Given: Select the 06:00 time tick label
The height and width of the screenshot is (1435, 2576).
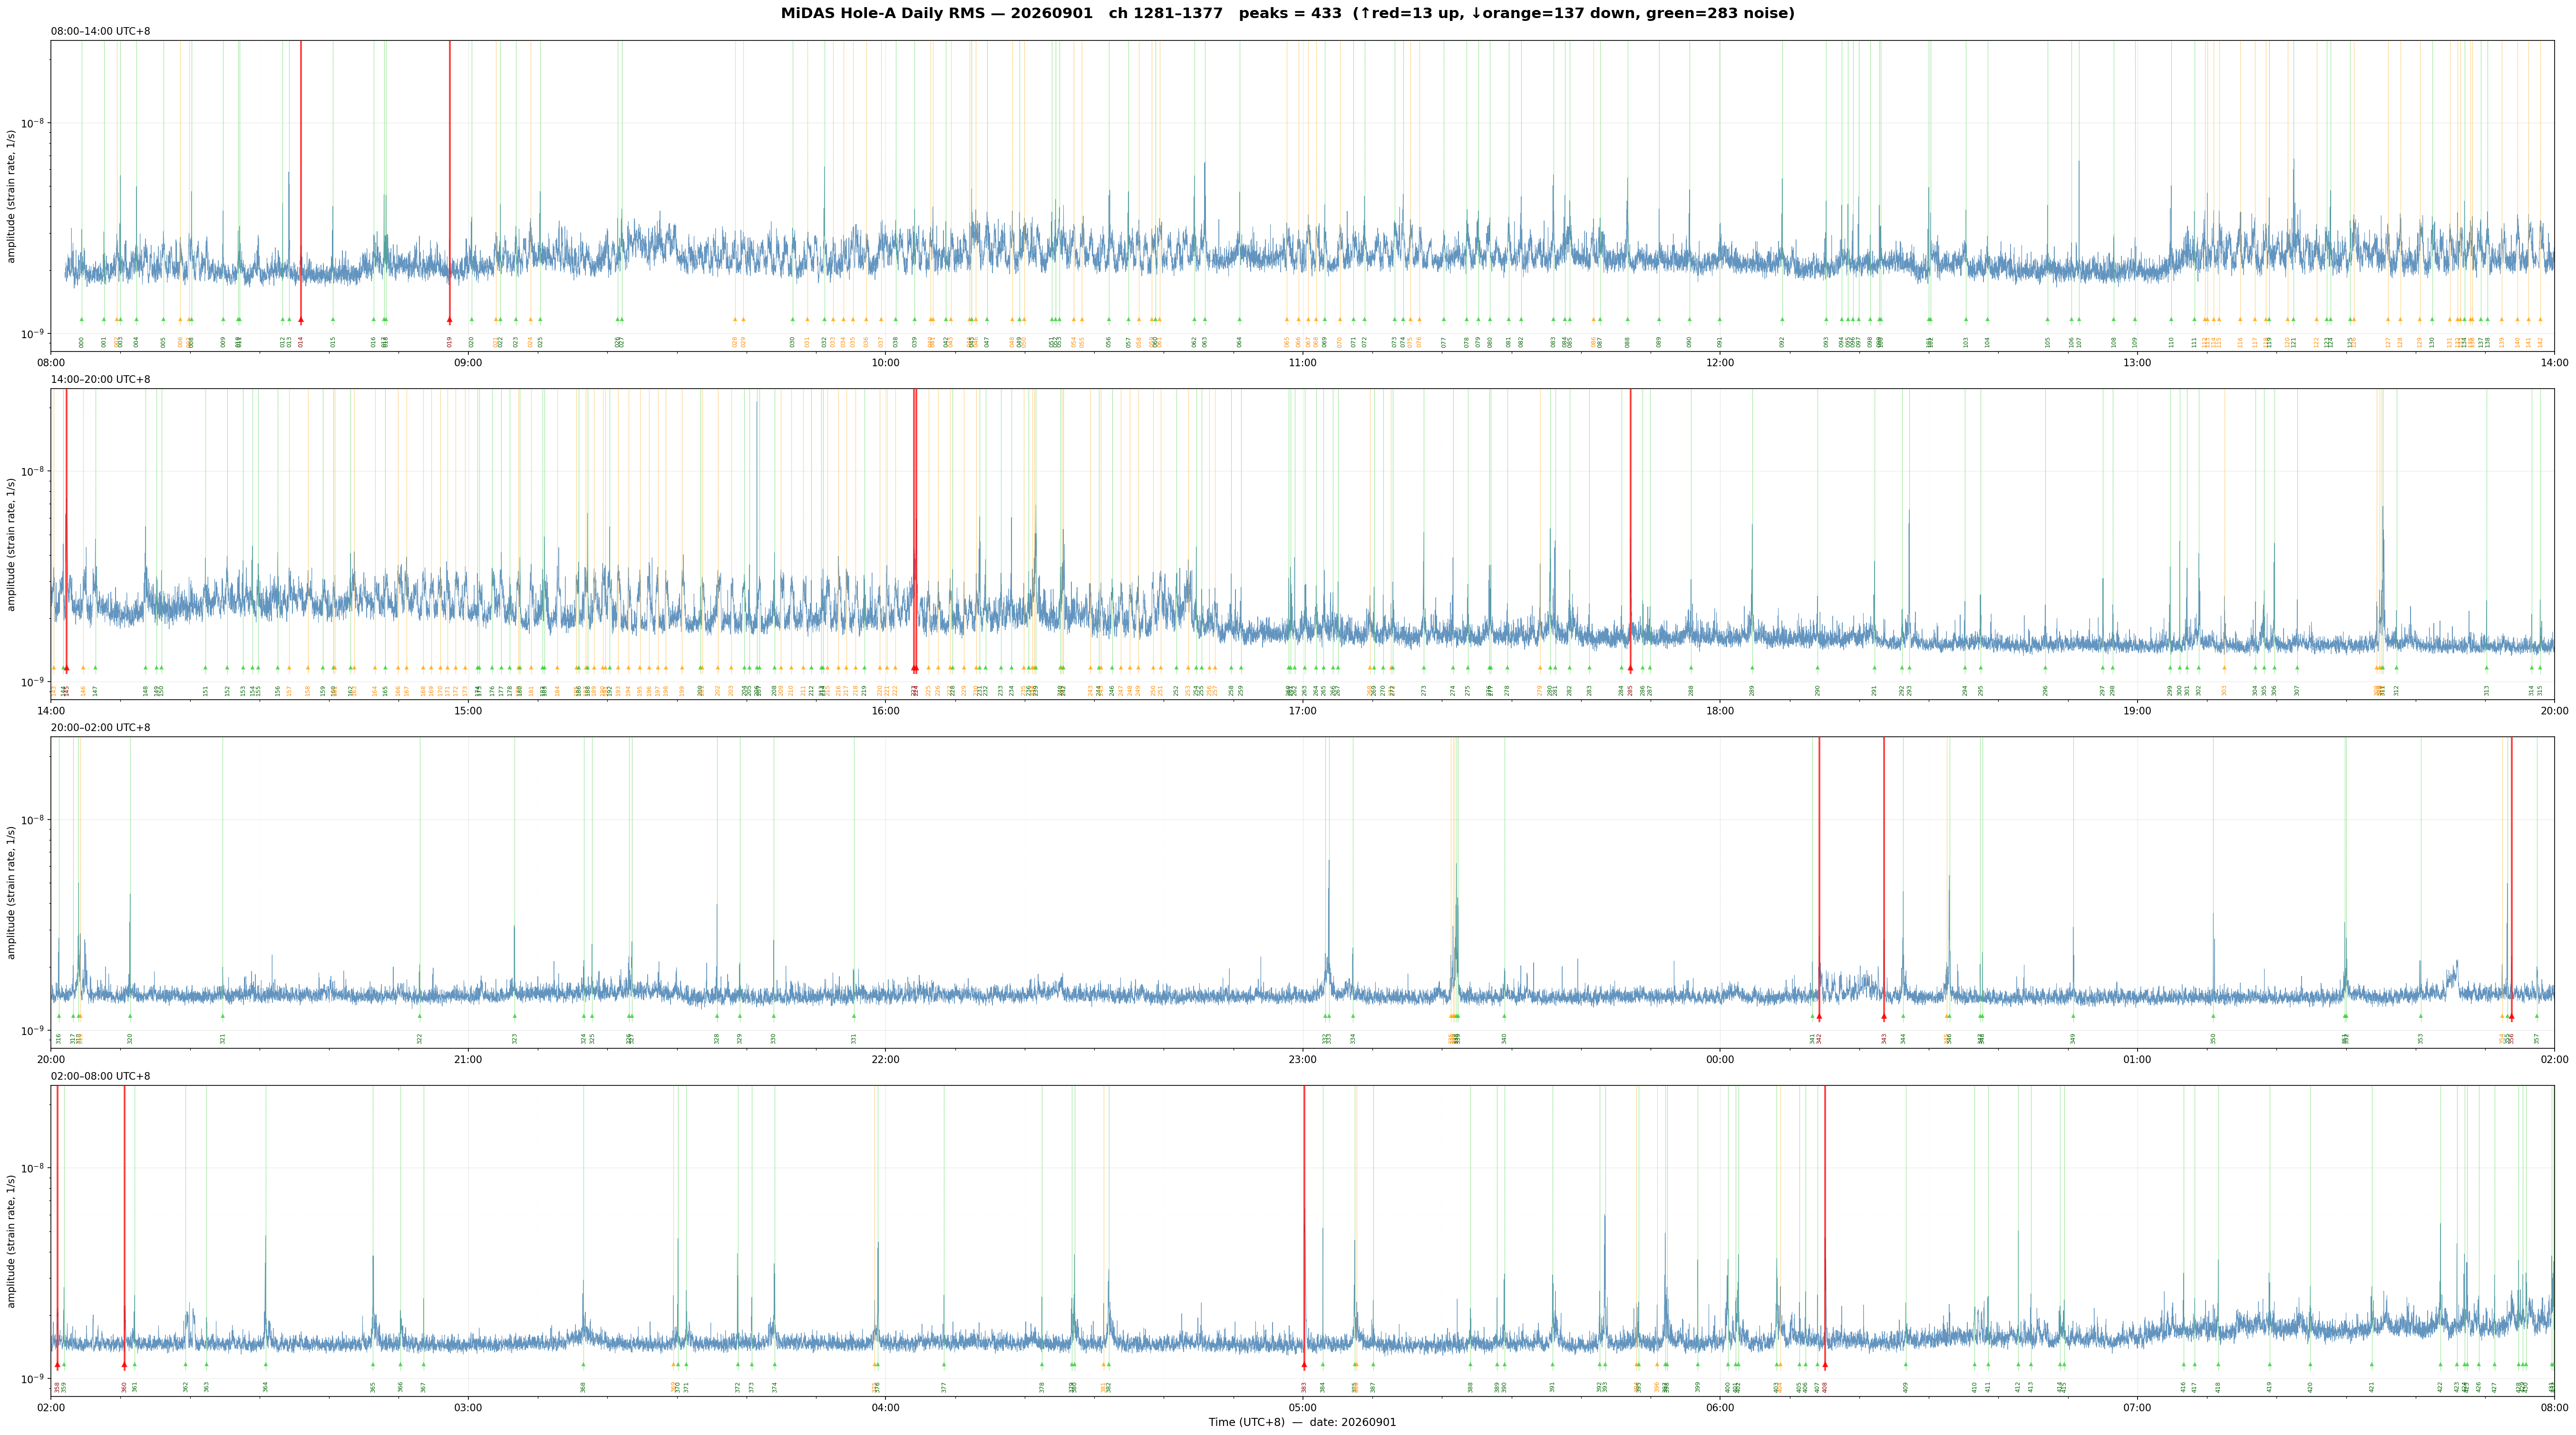Looking at the screenshot, I should click(x=1720, y=1408).
